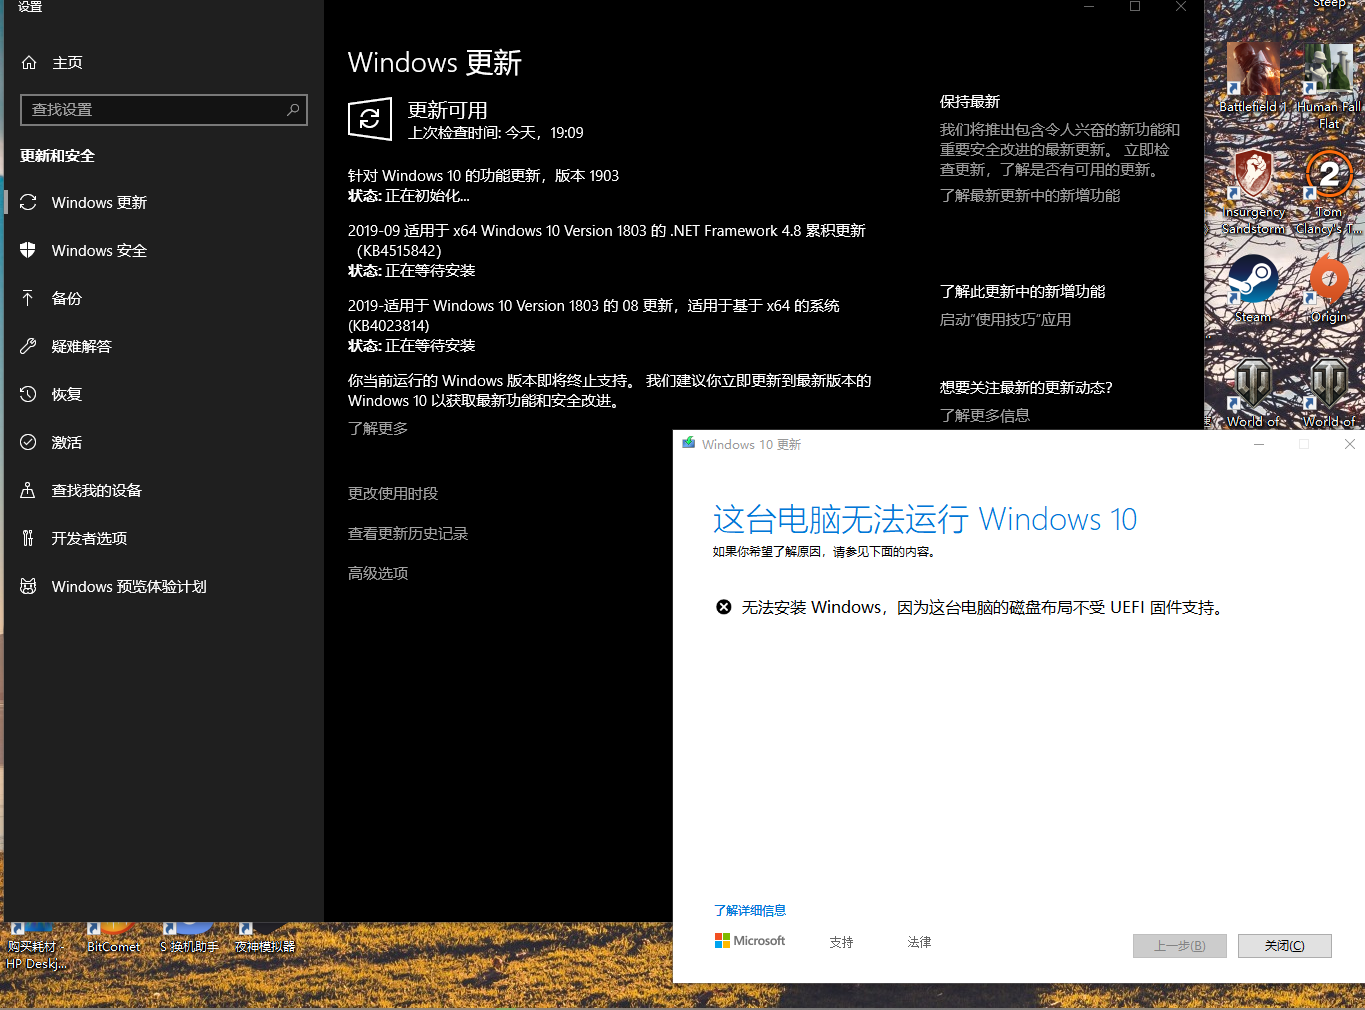
Task: Open 购买耗材 HP Deskjet desktop shortcut
Action: point(36,946)
